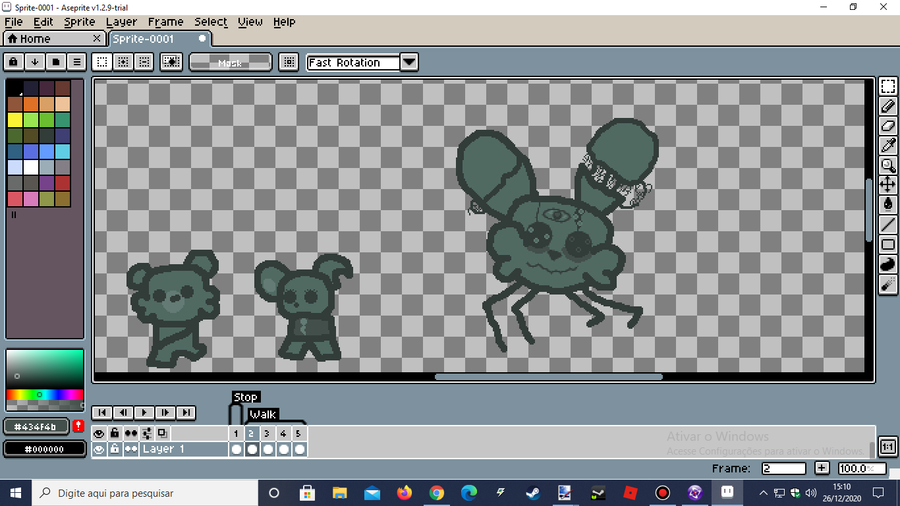Play the animation
The image size is (900, 506).
(144, 412)
